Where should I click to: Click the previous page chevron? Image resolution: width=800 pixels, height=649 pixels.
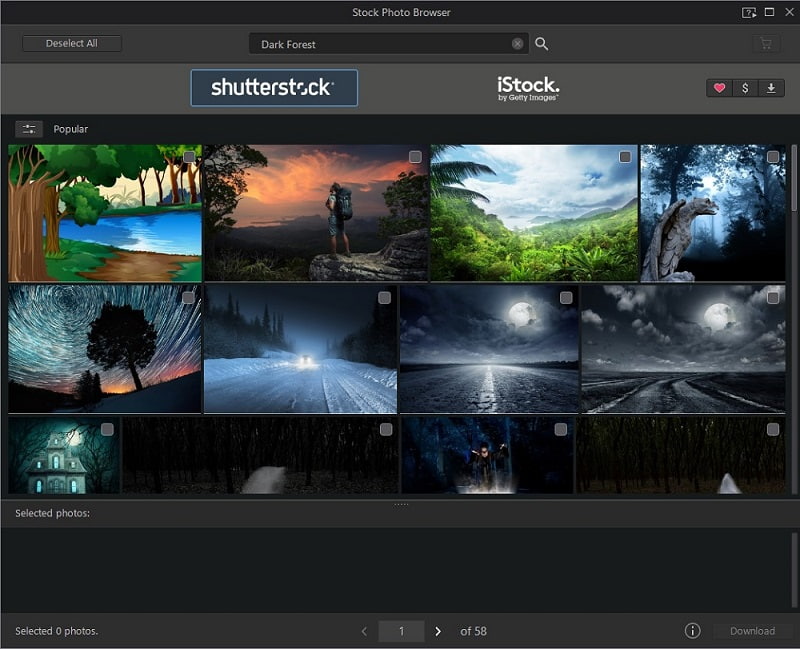[364, 631]
